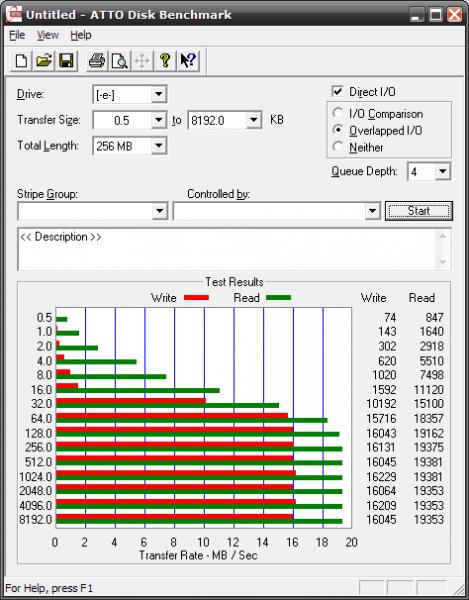
Task: Expand the Transfer Size start dropdown 0.5
Action: tap(158, 121)
